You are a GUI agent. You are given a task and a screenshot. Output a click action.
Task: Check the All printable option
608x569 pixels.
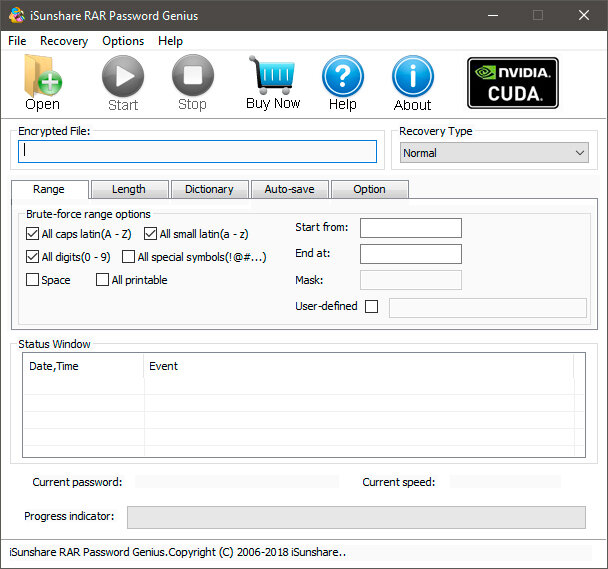click(x=102, y=280)
